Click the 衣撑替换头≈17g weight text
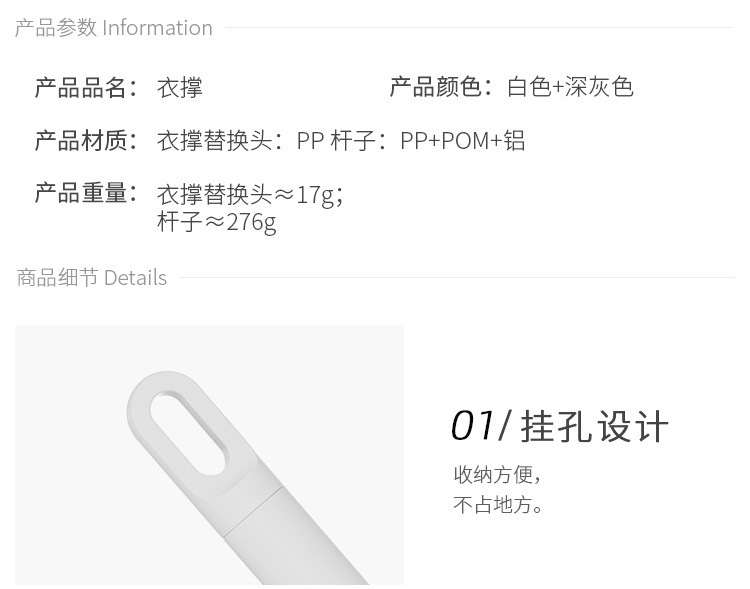 coord(250,194)
